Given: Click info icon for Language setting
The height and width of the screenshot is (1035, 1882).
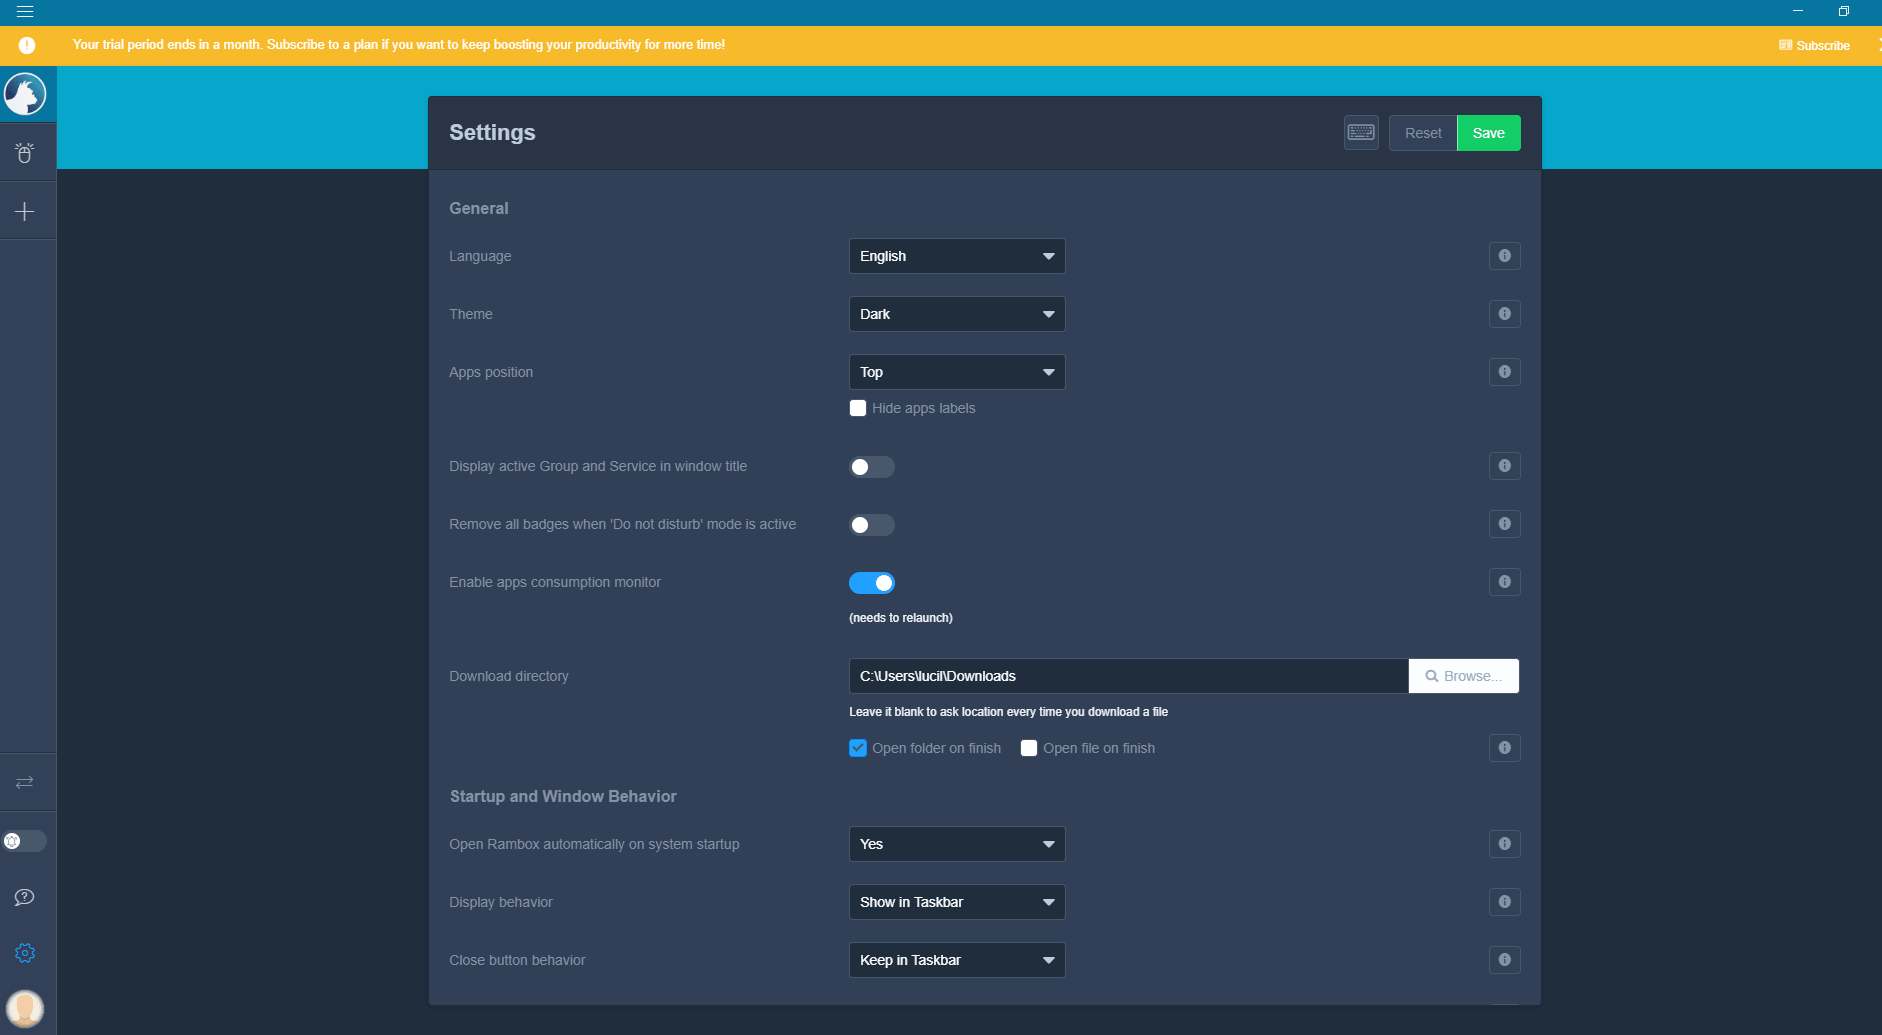Looking at the screenshot, I should pyautogui.click(x=1504, y=256).
